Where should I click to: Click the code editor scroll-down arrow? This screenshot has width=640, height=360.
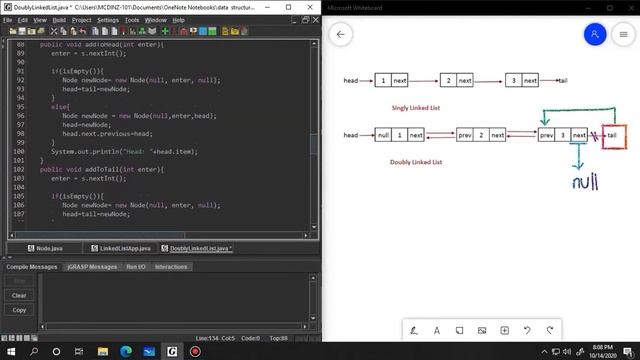[x=314, y=227]
